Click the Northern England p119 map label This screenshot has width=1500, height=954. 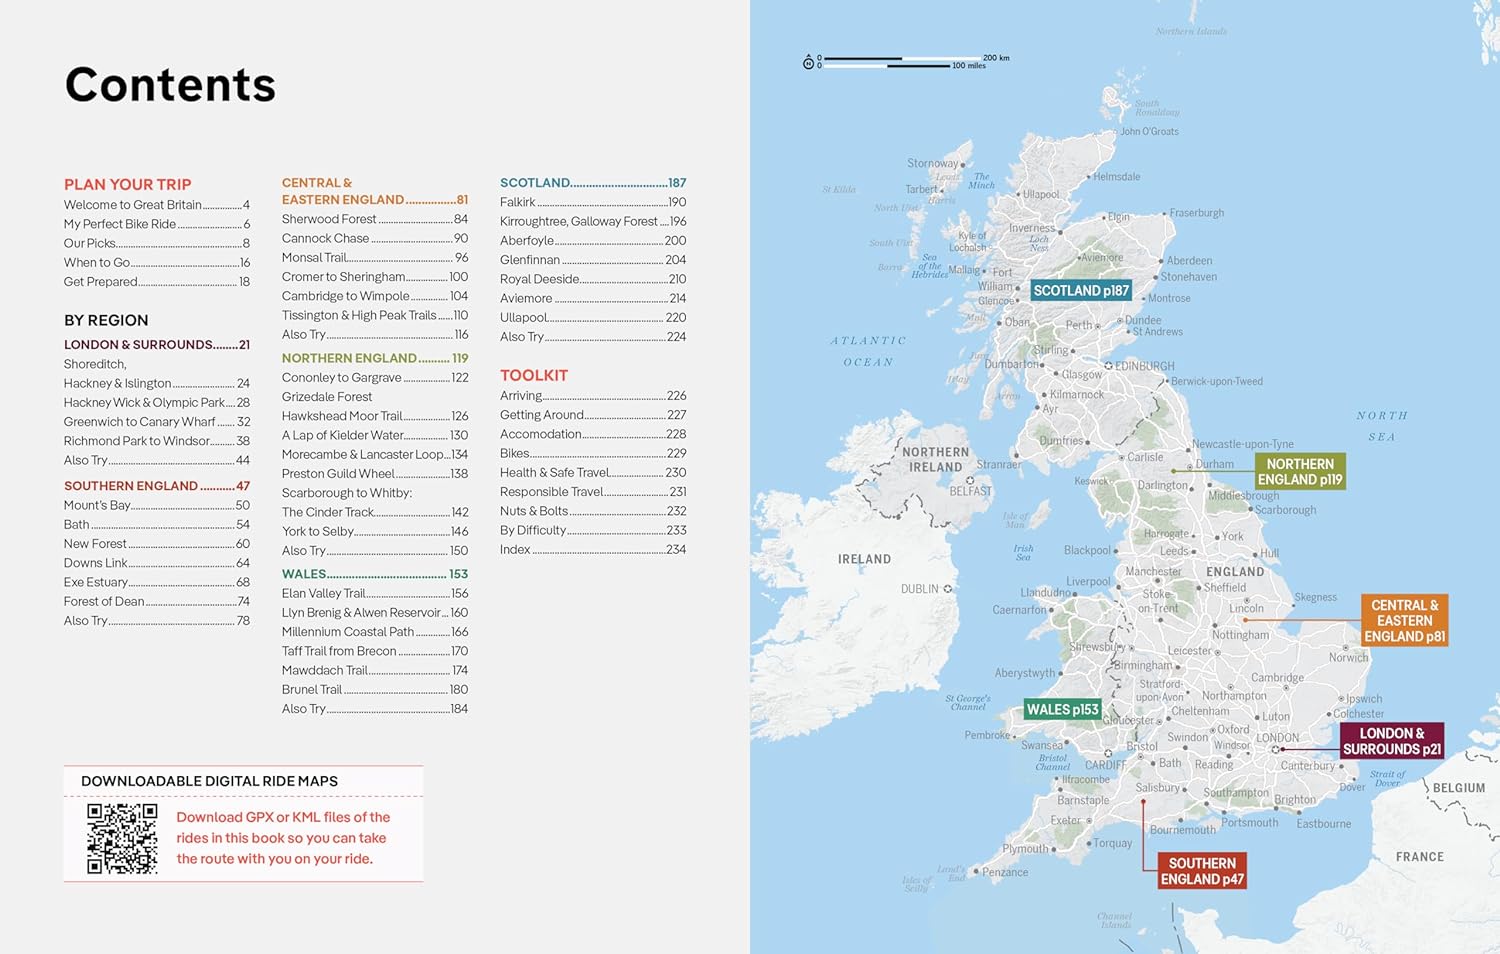(x=1299, y=472)
